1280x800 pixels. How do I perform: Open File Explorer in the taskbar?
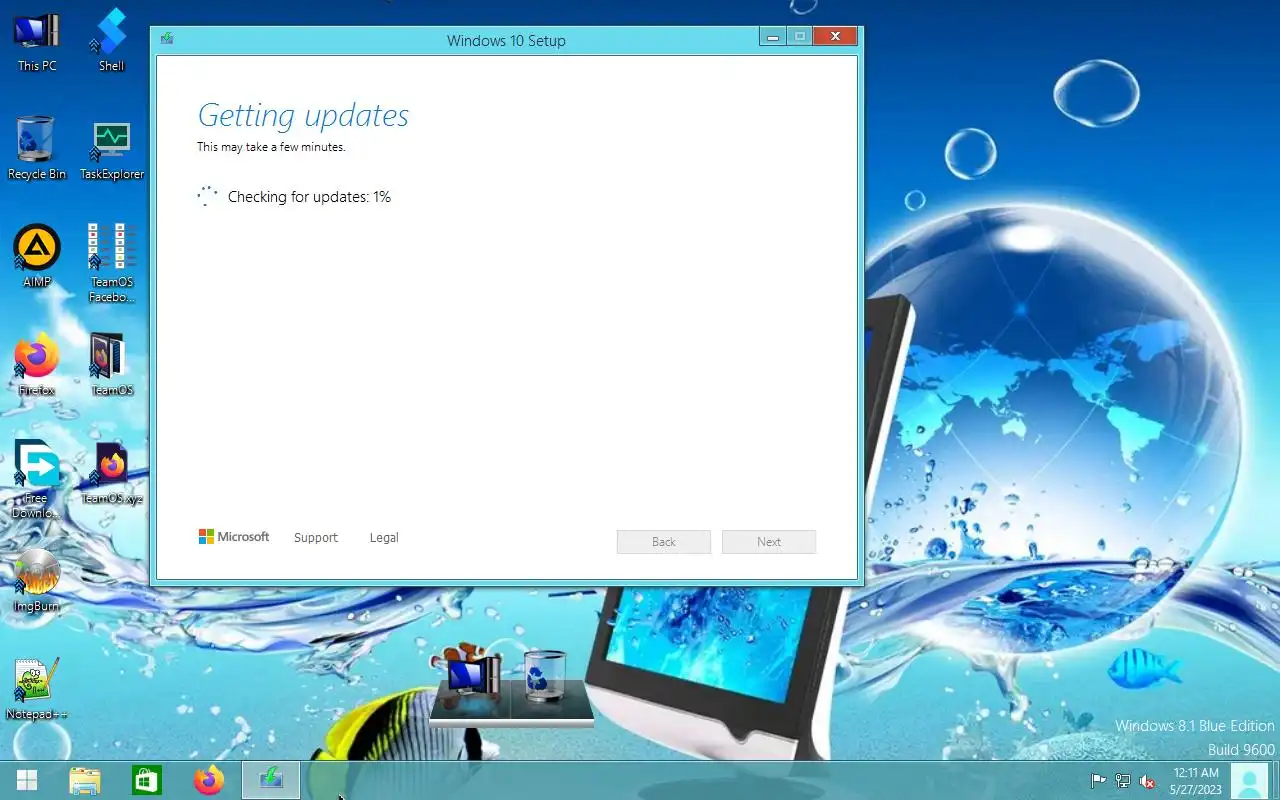pos(85,780)
